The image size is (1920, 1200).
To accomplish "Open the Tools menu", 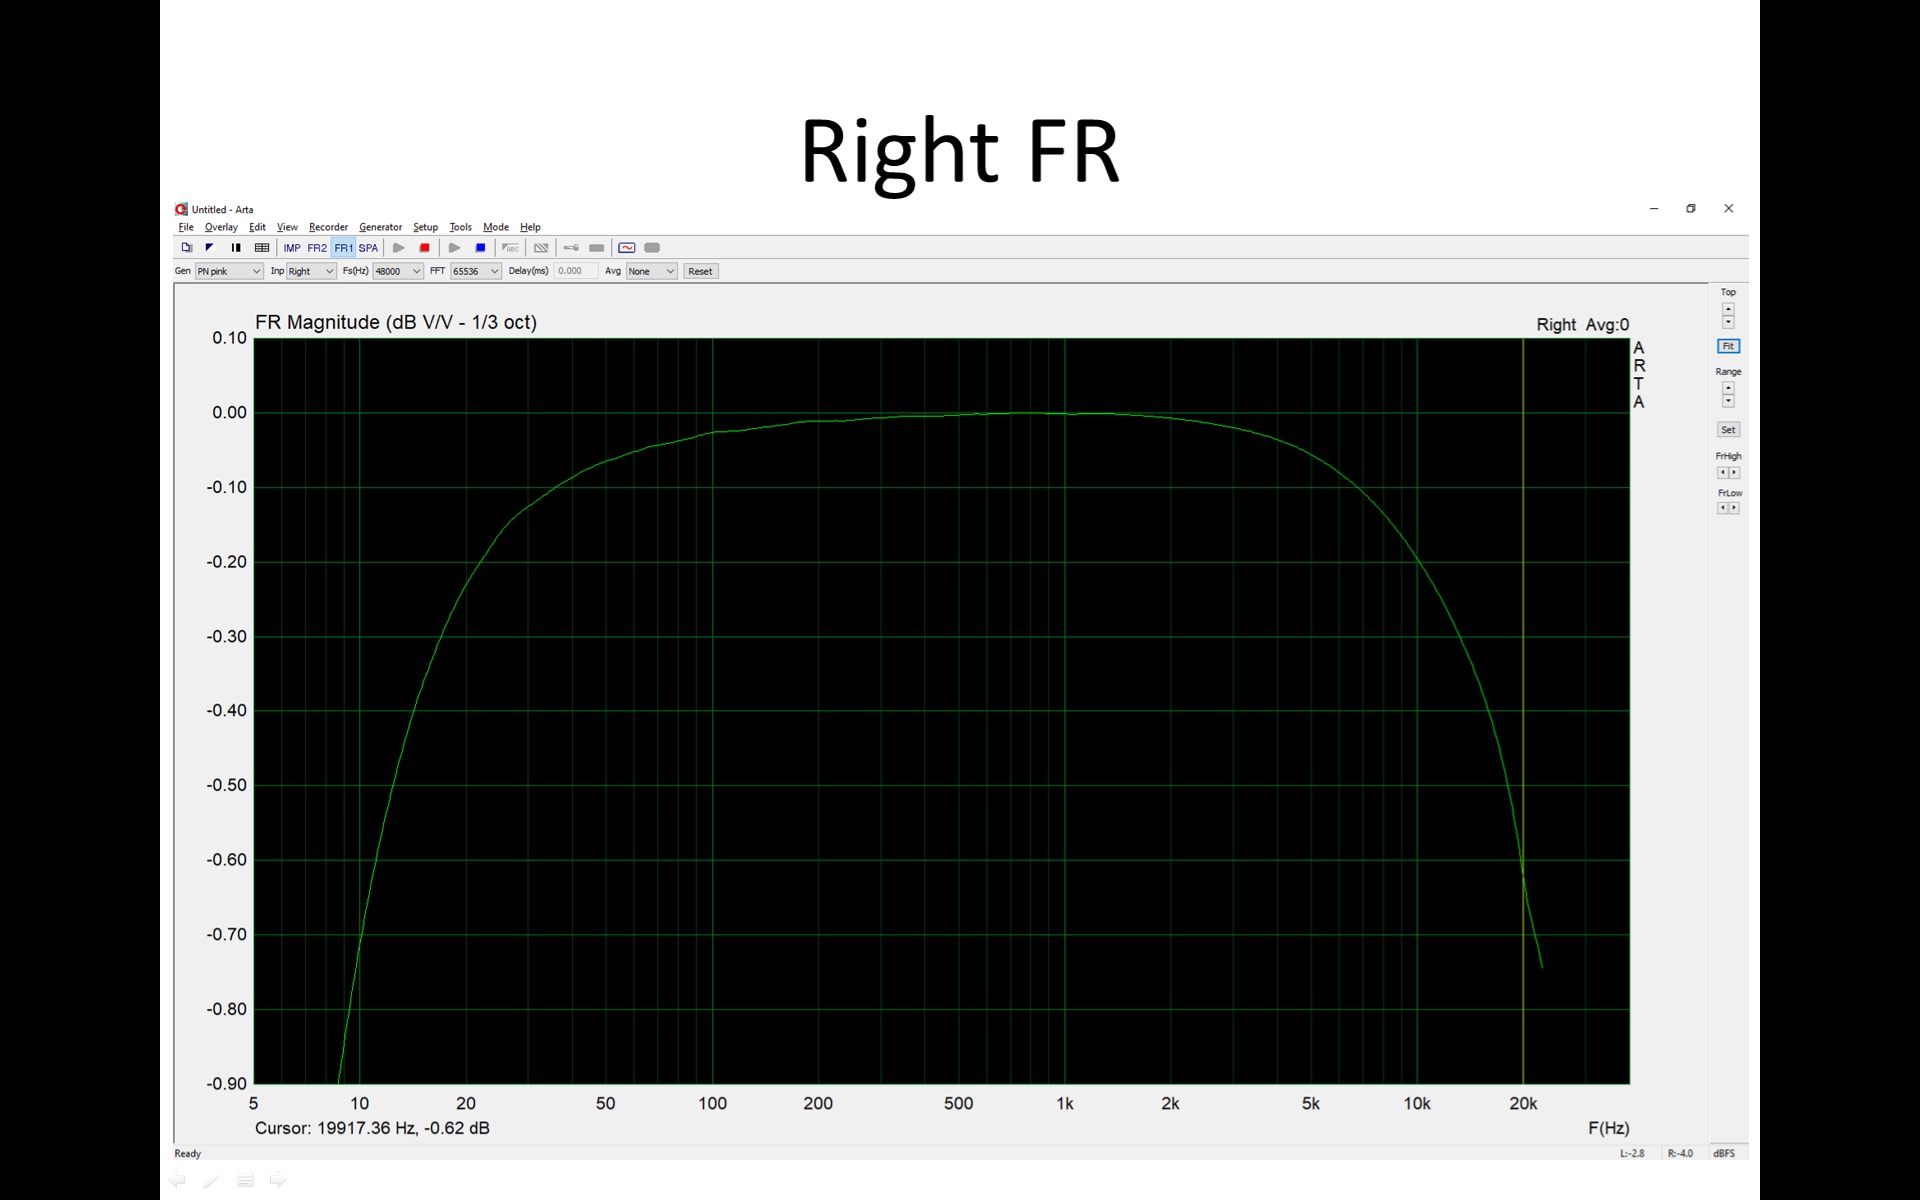I will (x=460, y=227).
